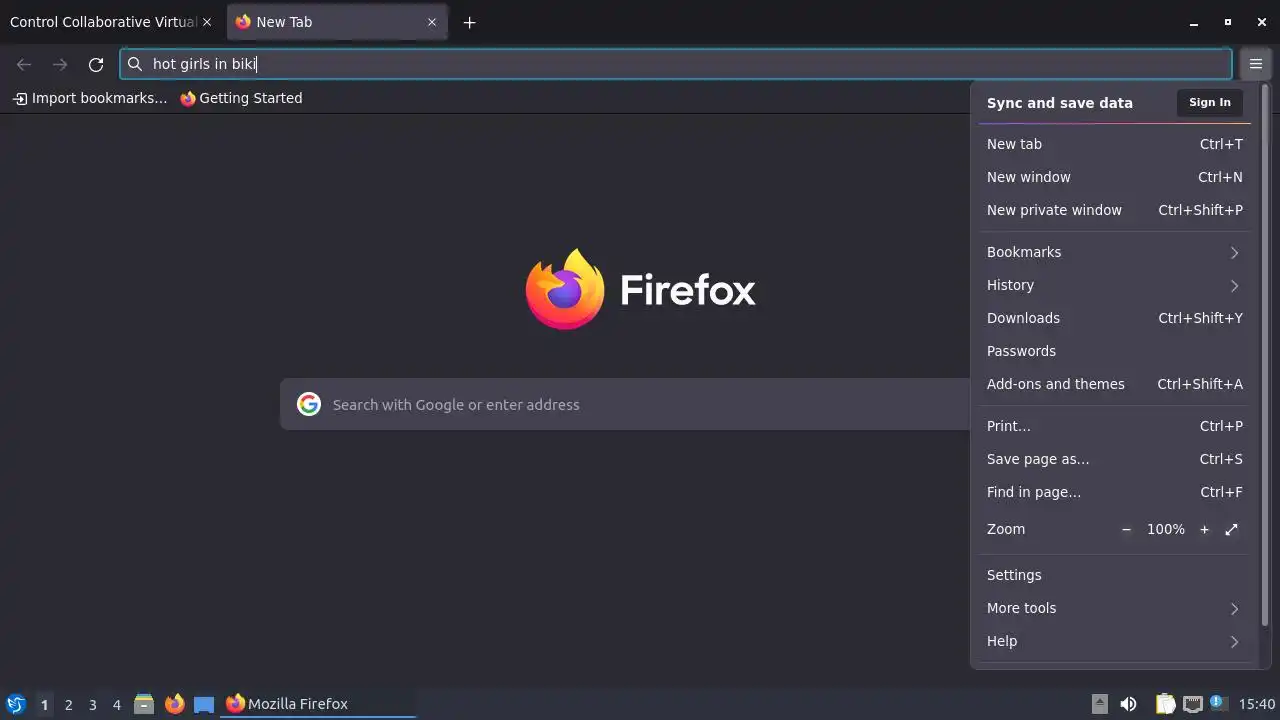This screenshot has height=720, width=1280.
Task: Open Getting Started bookmark
Action: pos(241,98)
